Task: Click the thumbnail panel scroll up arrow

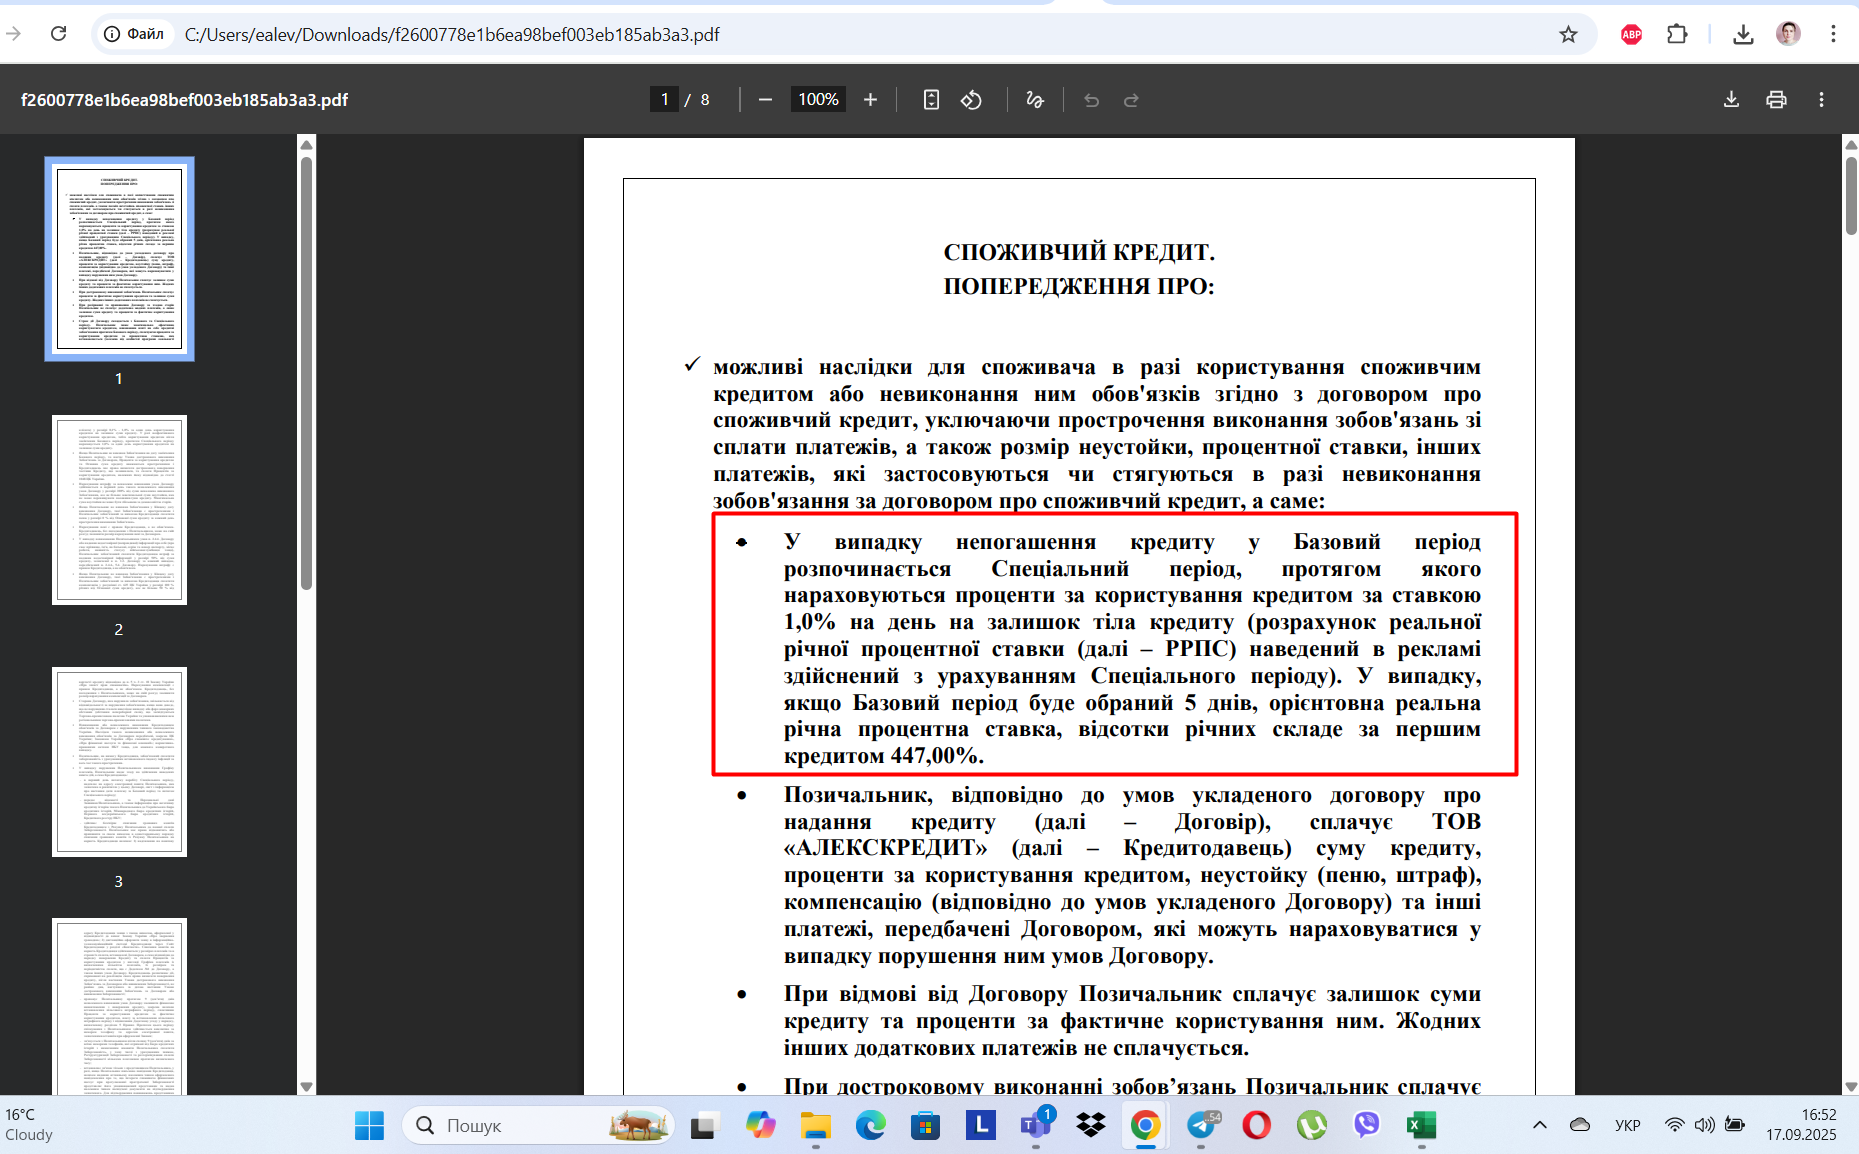Action: click(306, 145)
